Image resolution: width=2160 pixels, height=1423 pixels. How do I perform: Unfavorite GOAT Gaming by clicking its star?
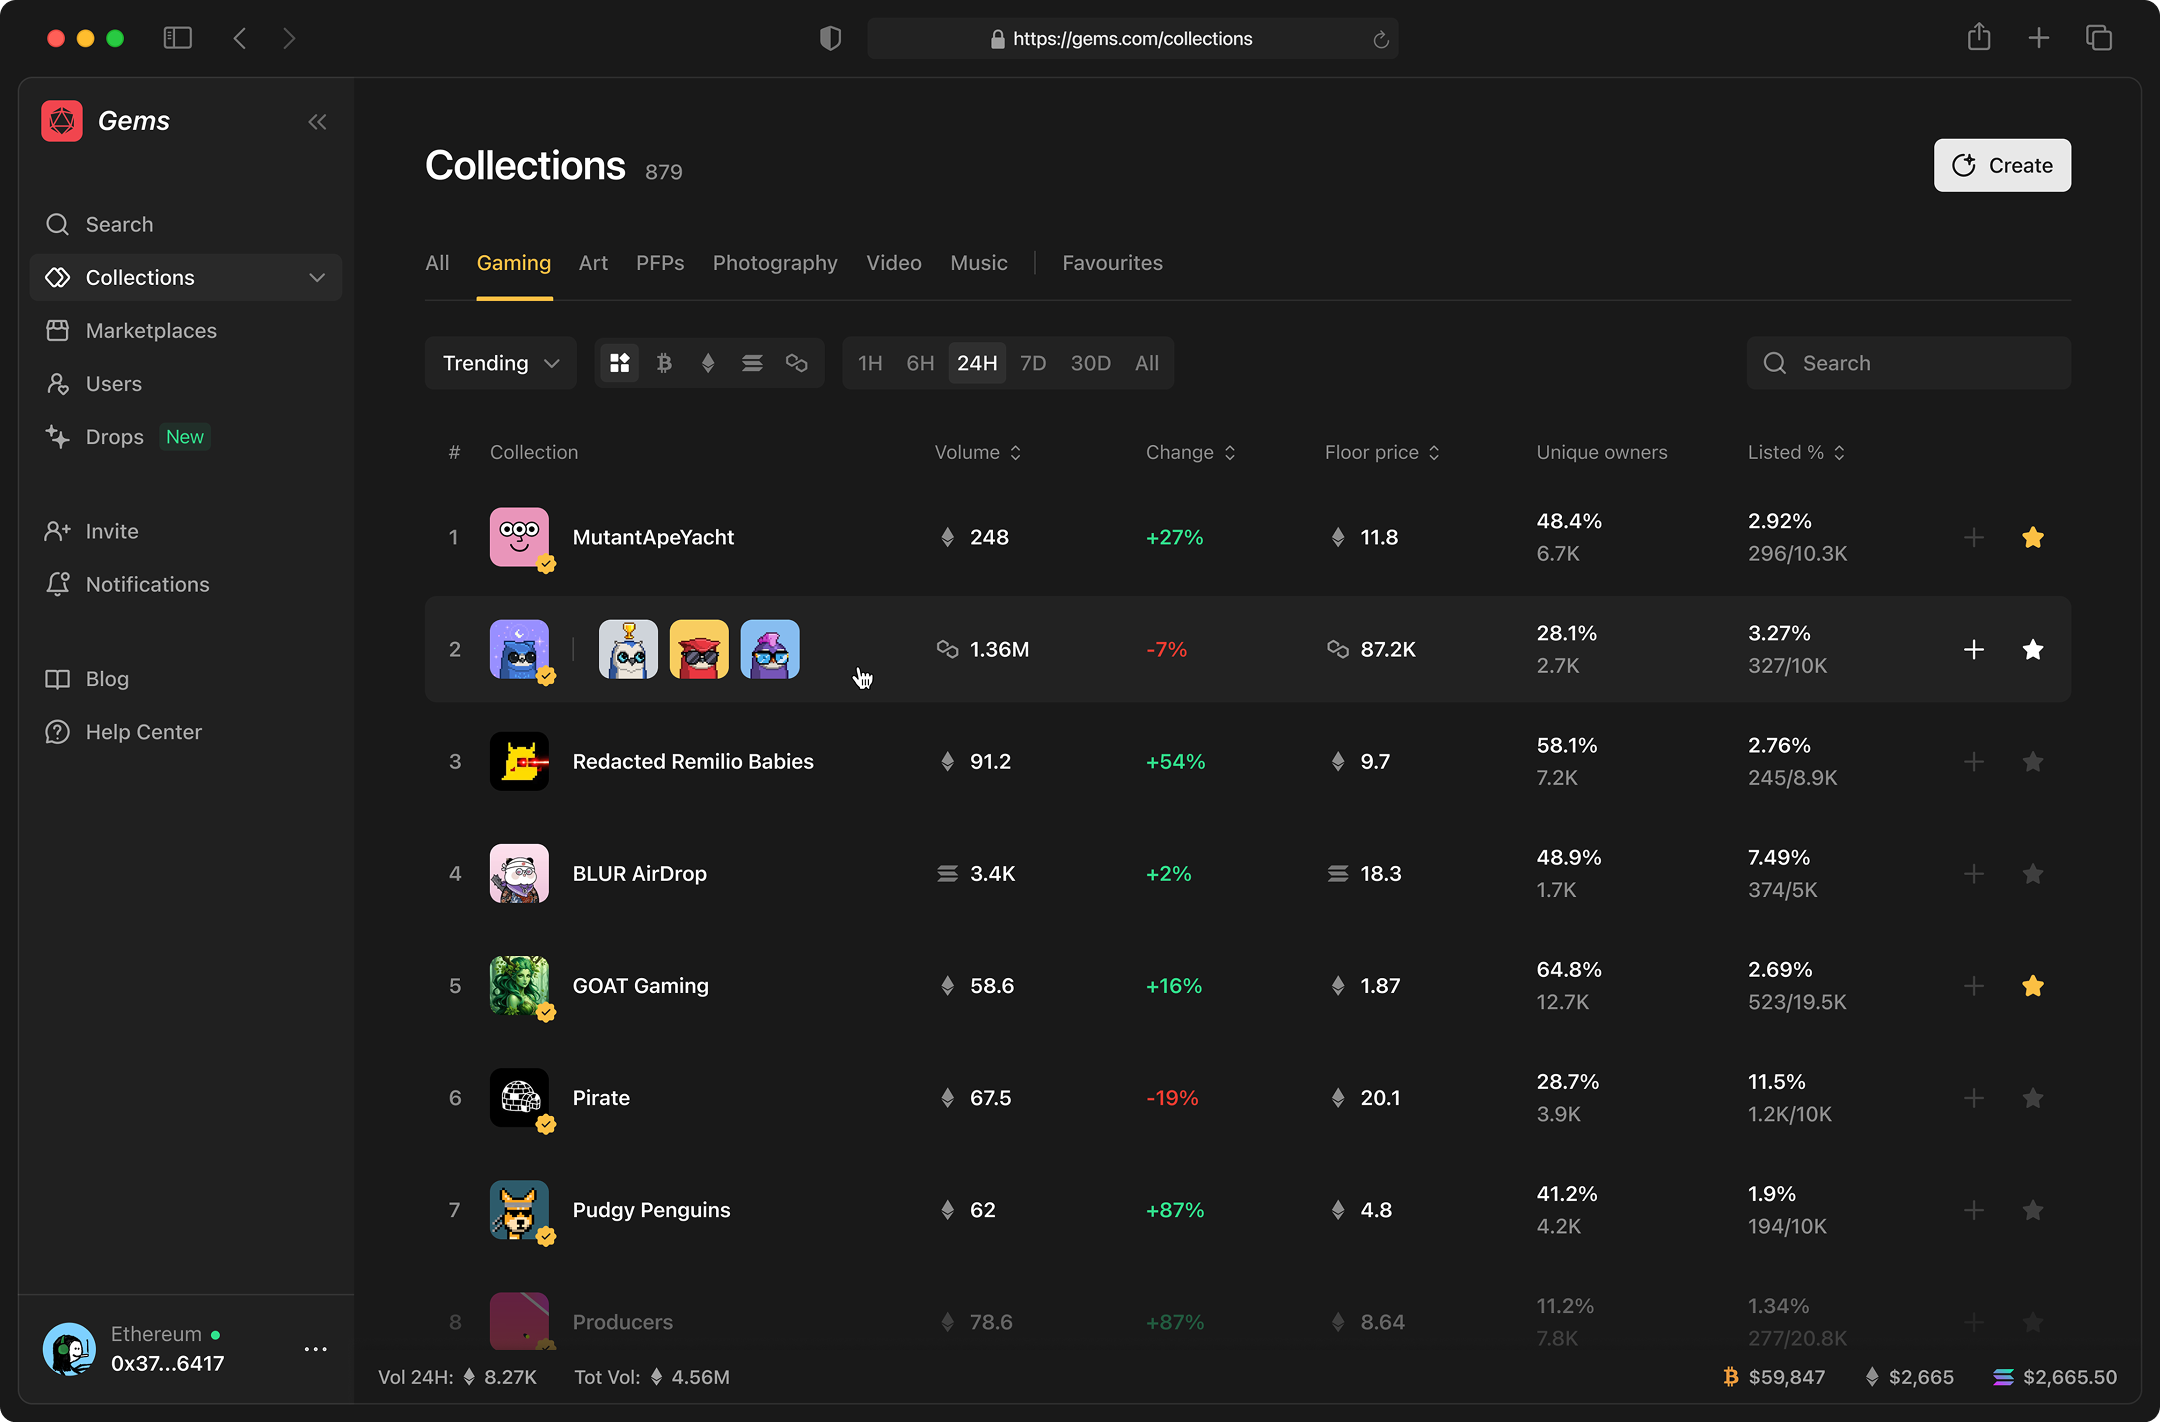pos(2033,986)
